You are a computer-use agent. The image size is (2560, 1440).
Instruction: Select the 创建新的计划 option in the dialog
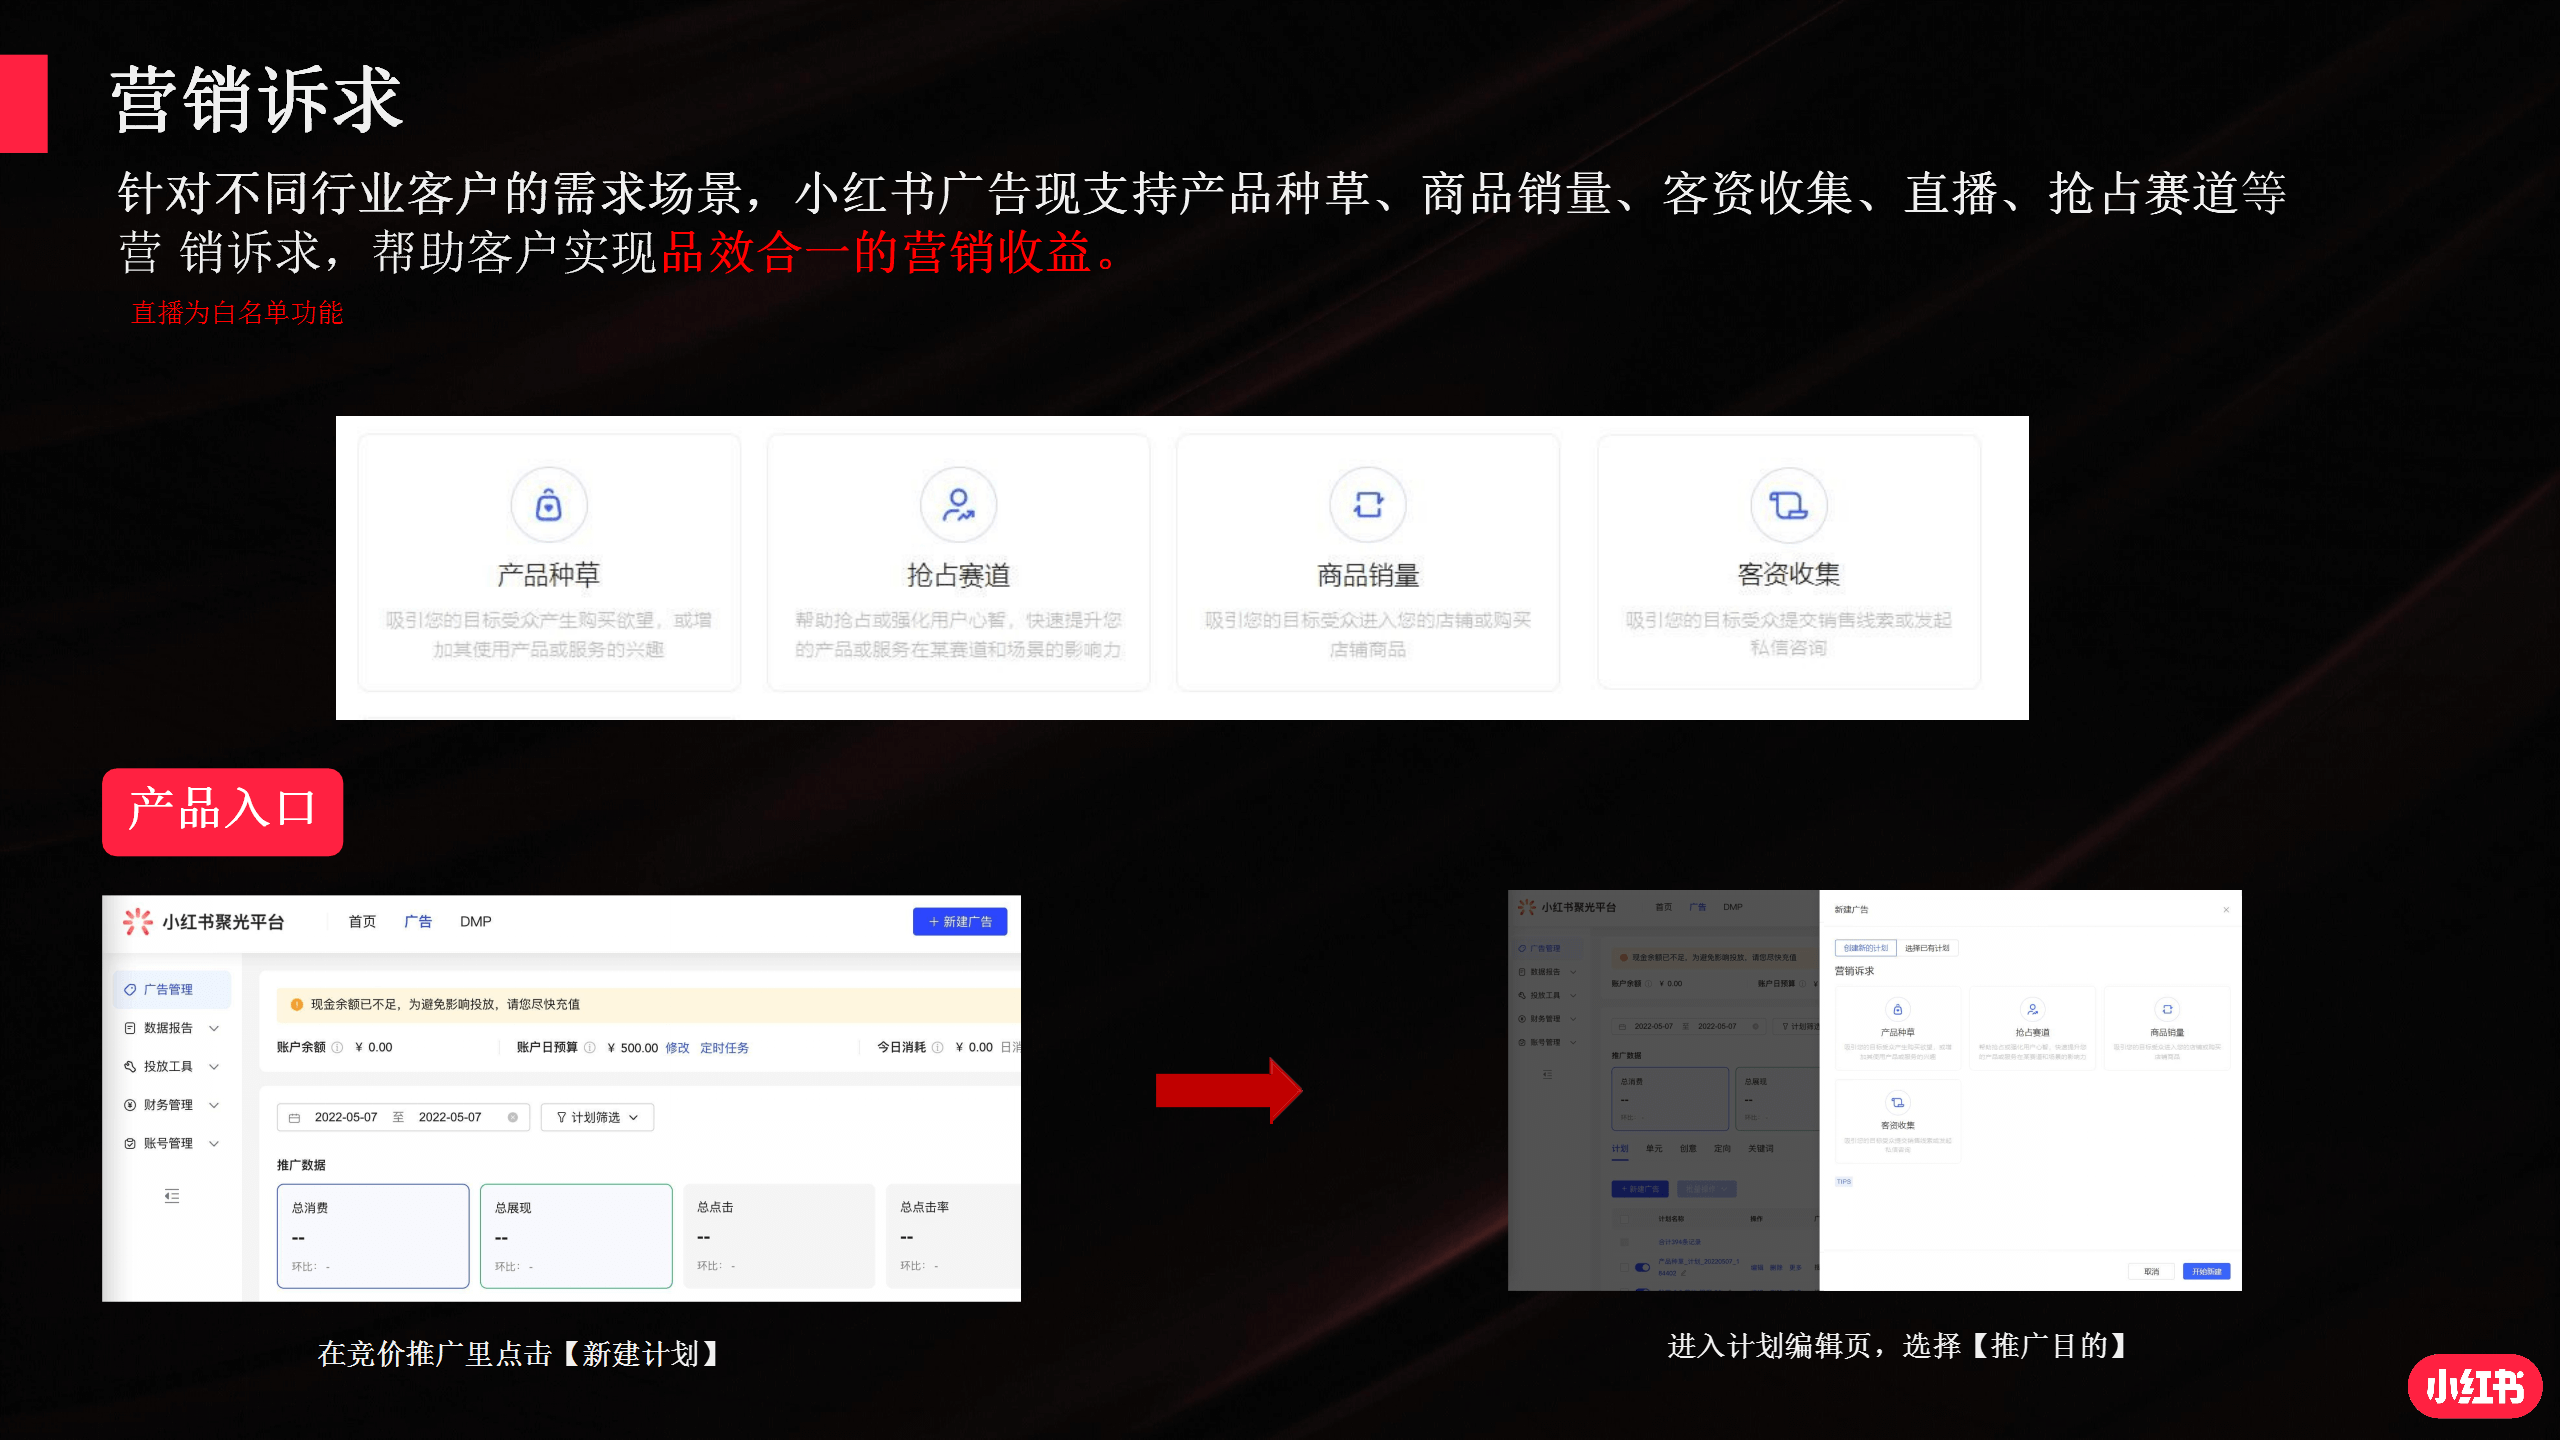tap(1865, 948)
